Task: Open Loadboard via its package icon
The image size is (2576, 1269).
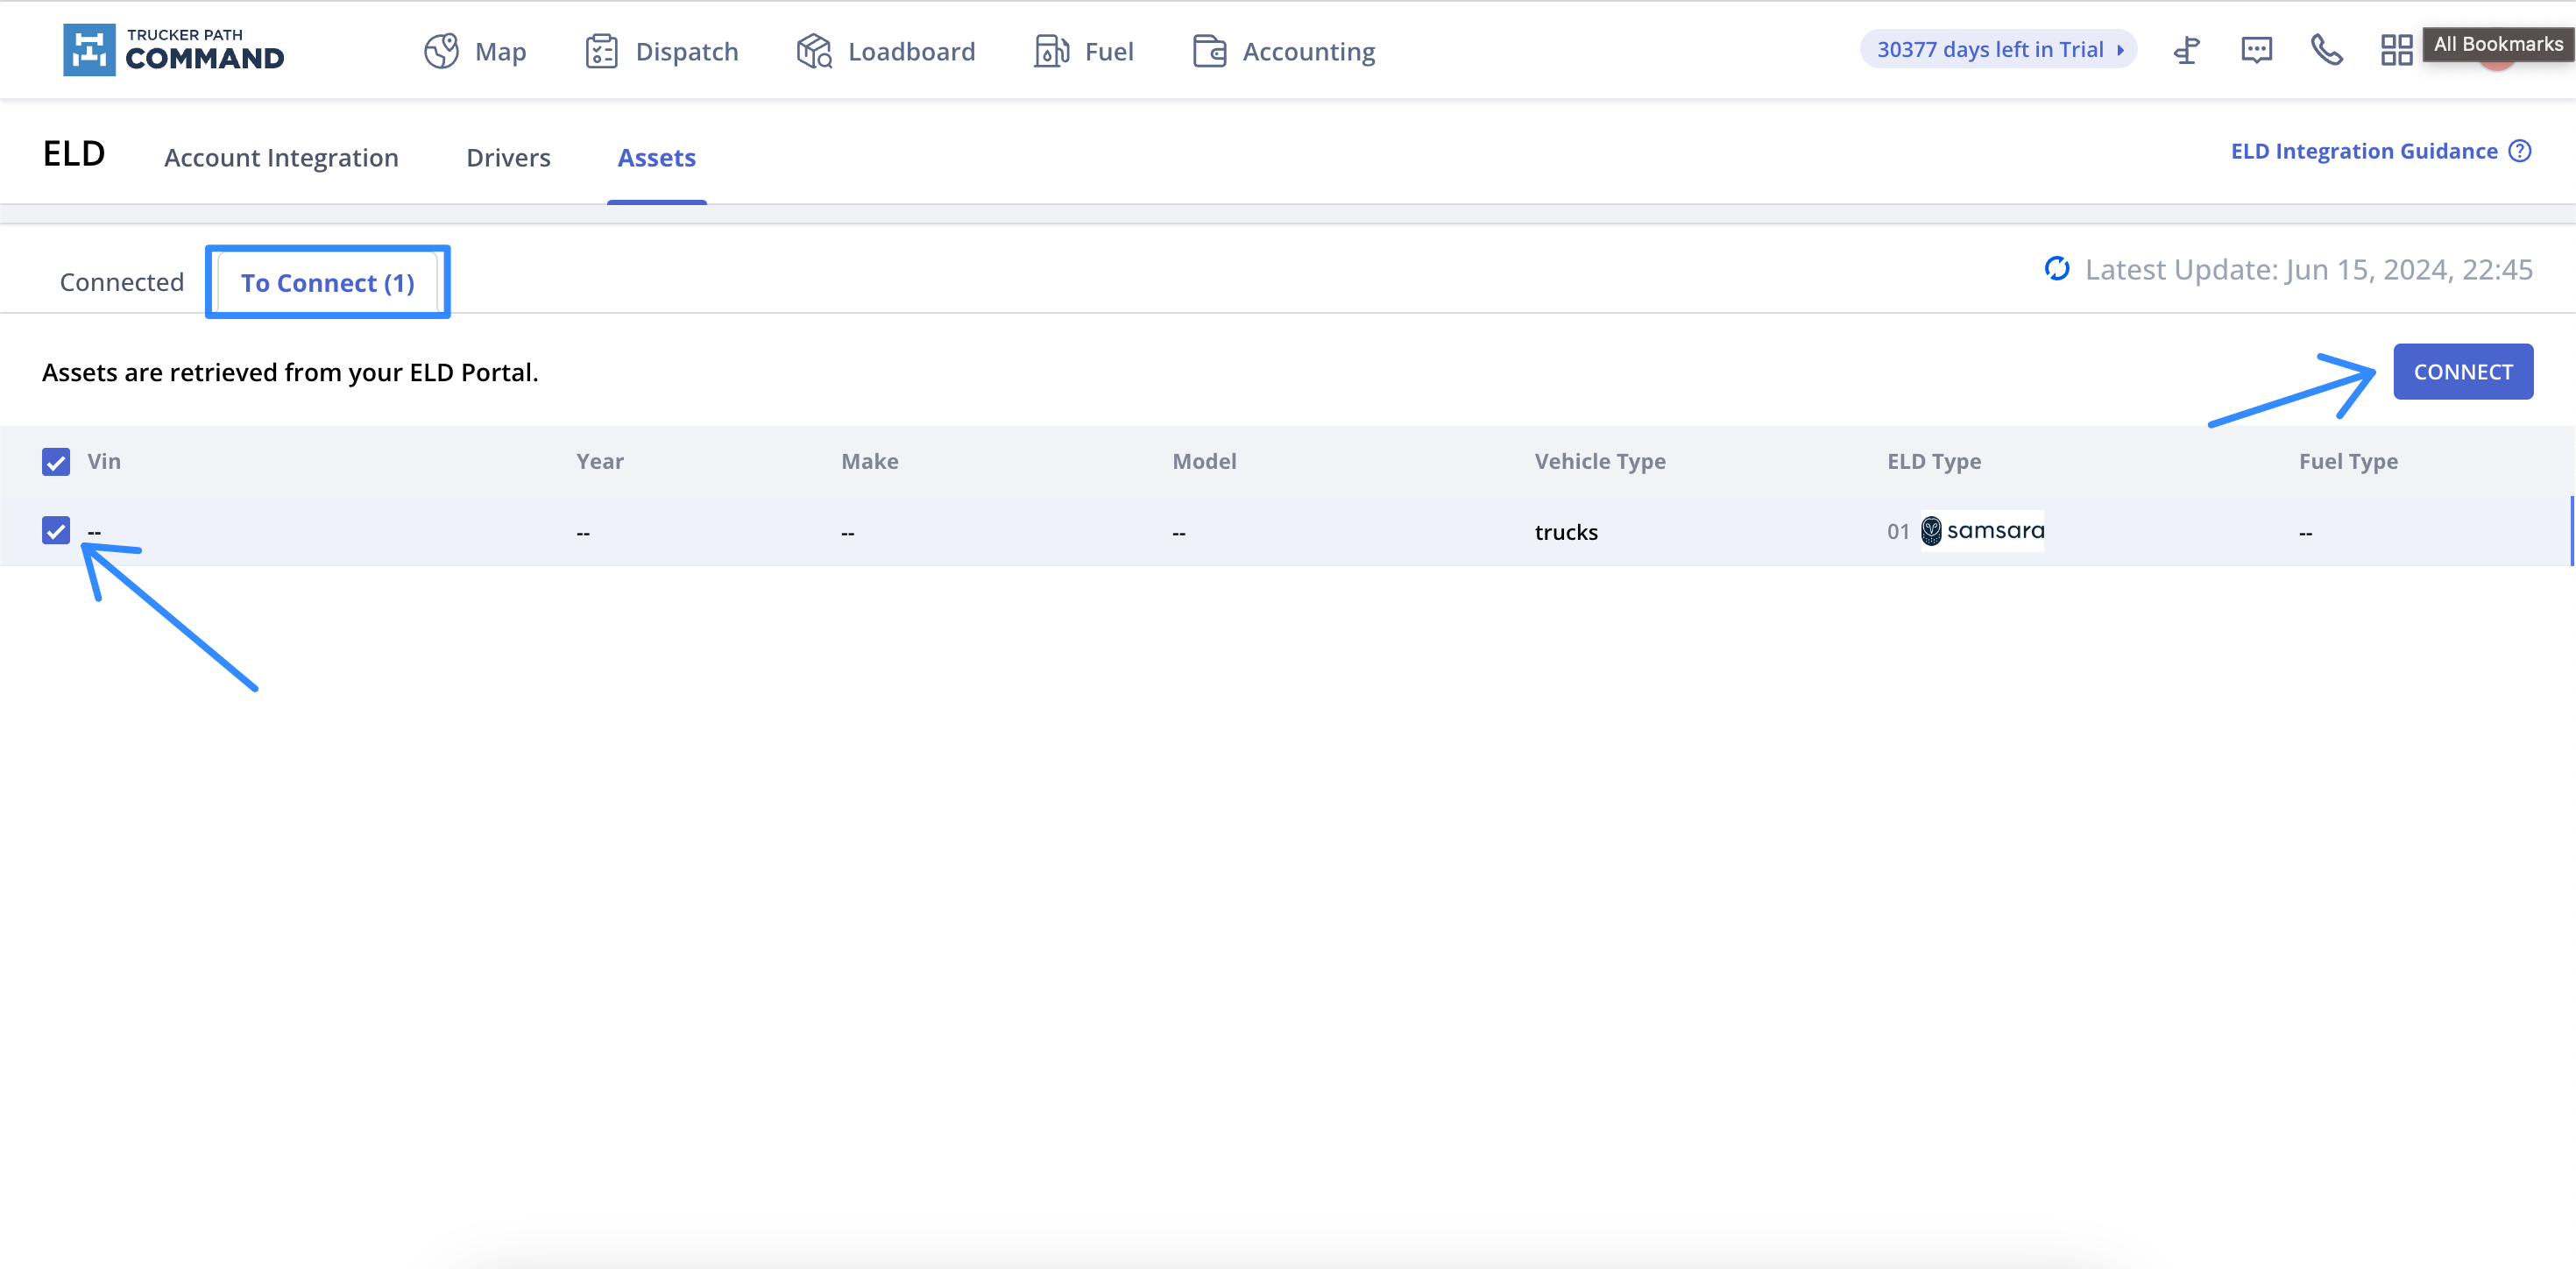Action: point(813,50)
